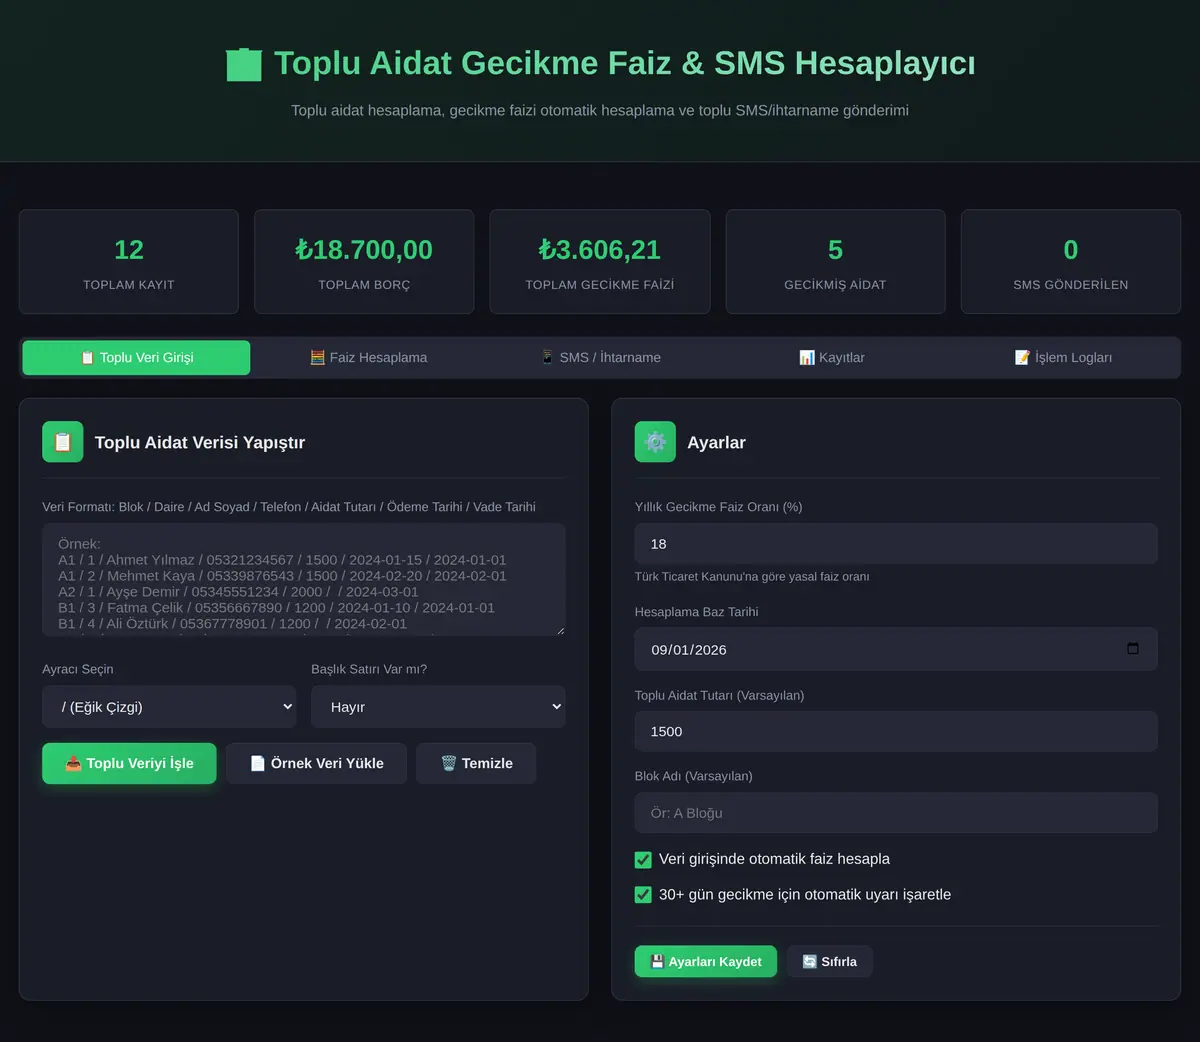
Task: Show the İşlem Logları tab
Action: tap(1063, 357)
